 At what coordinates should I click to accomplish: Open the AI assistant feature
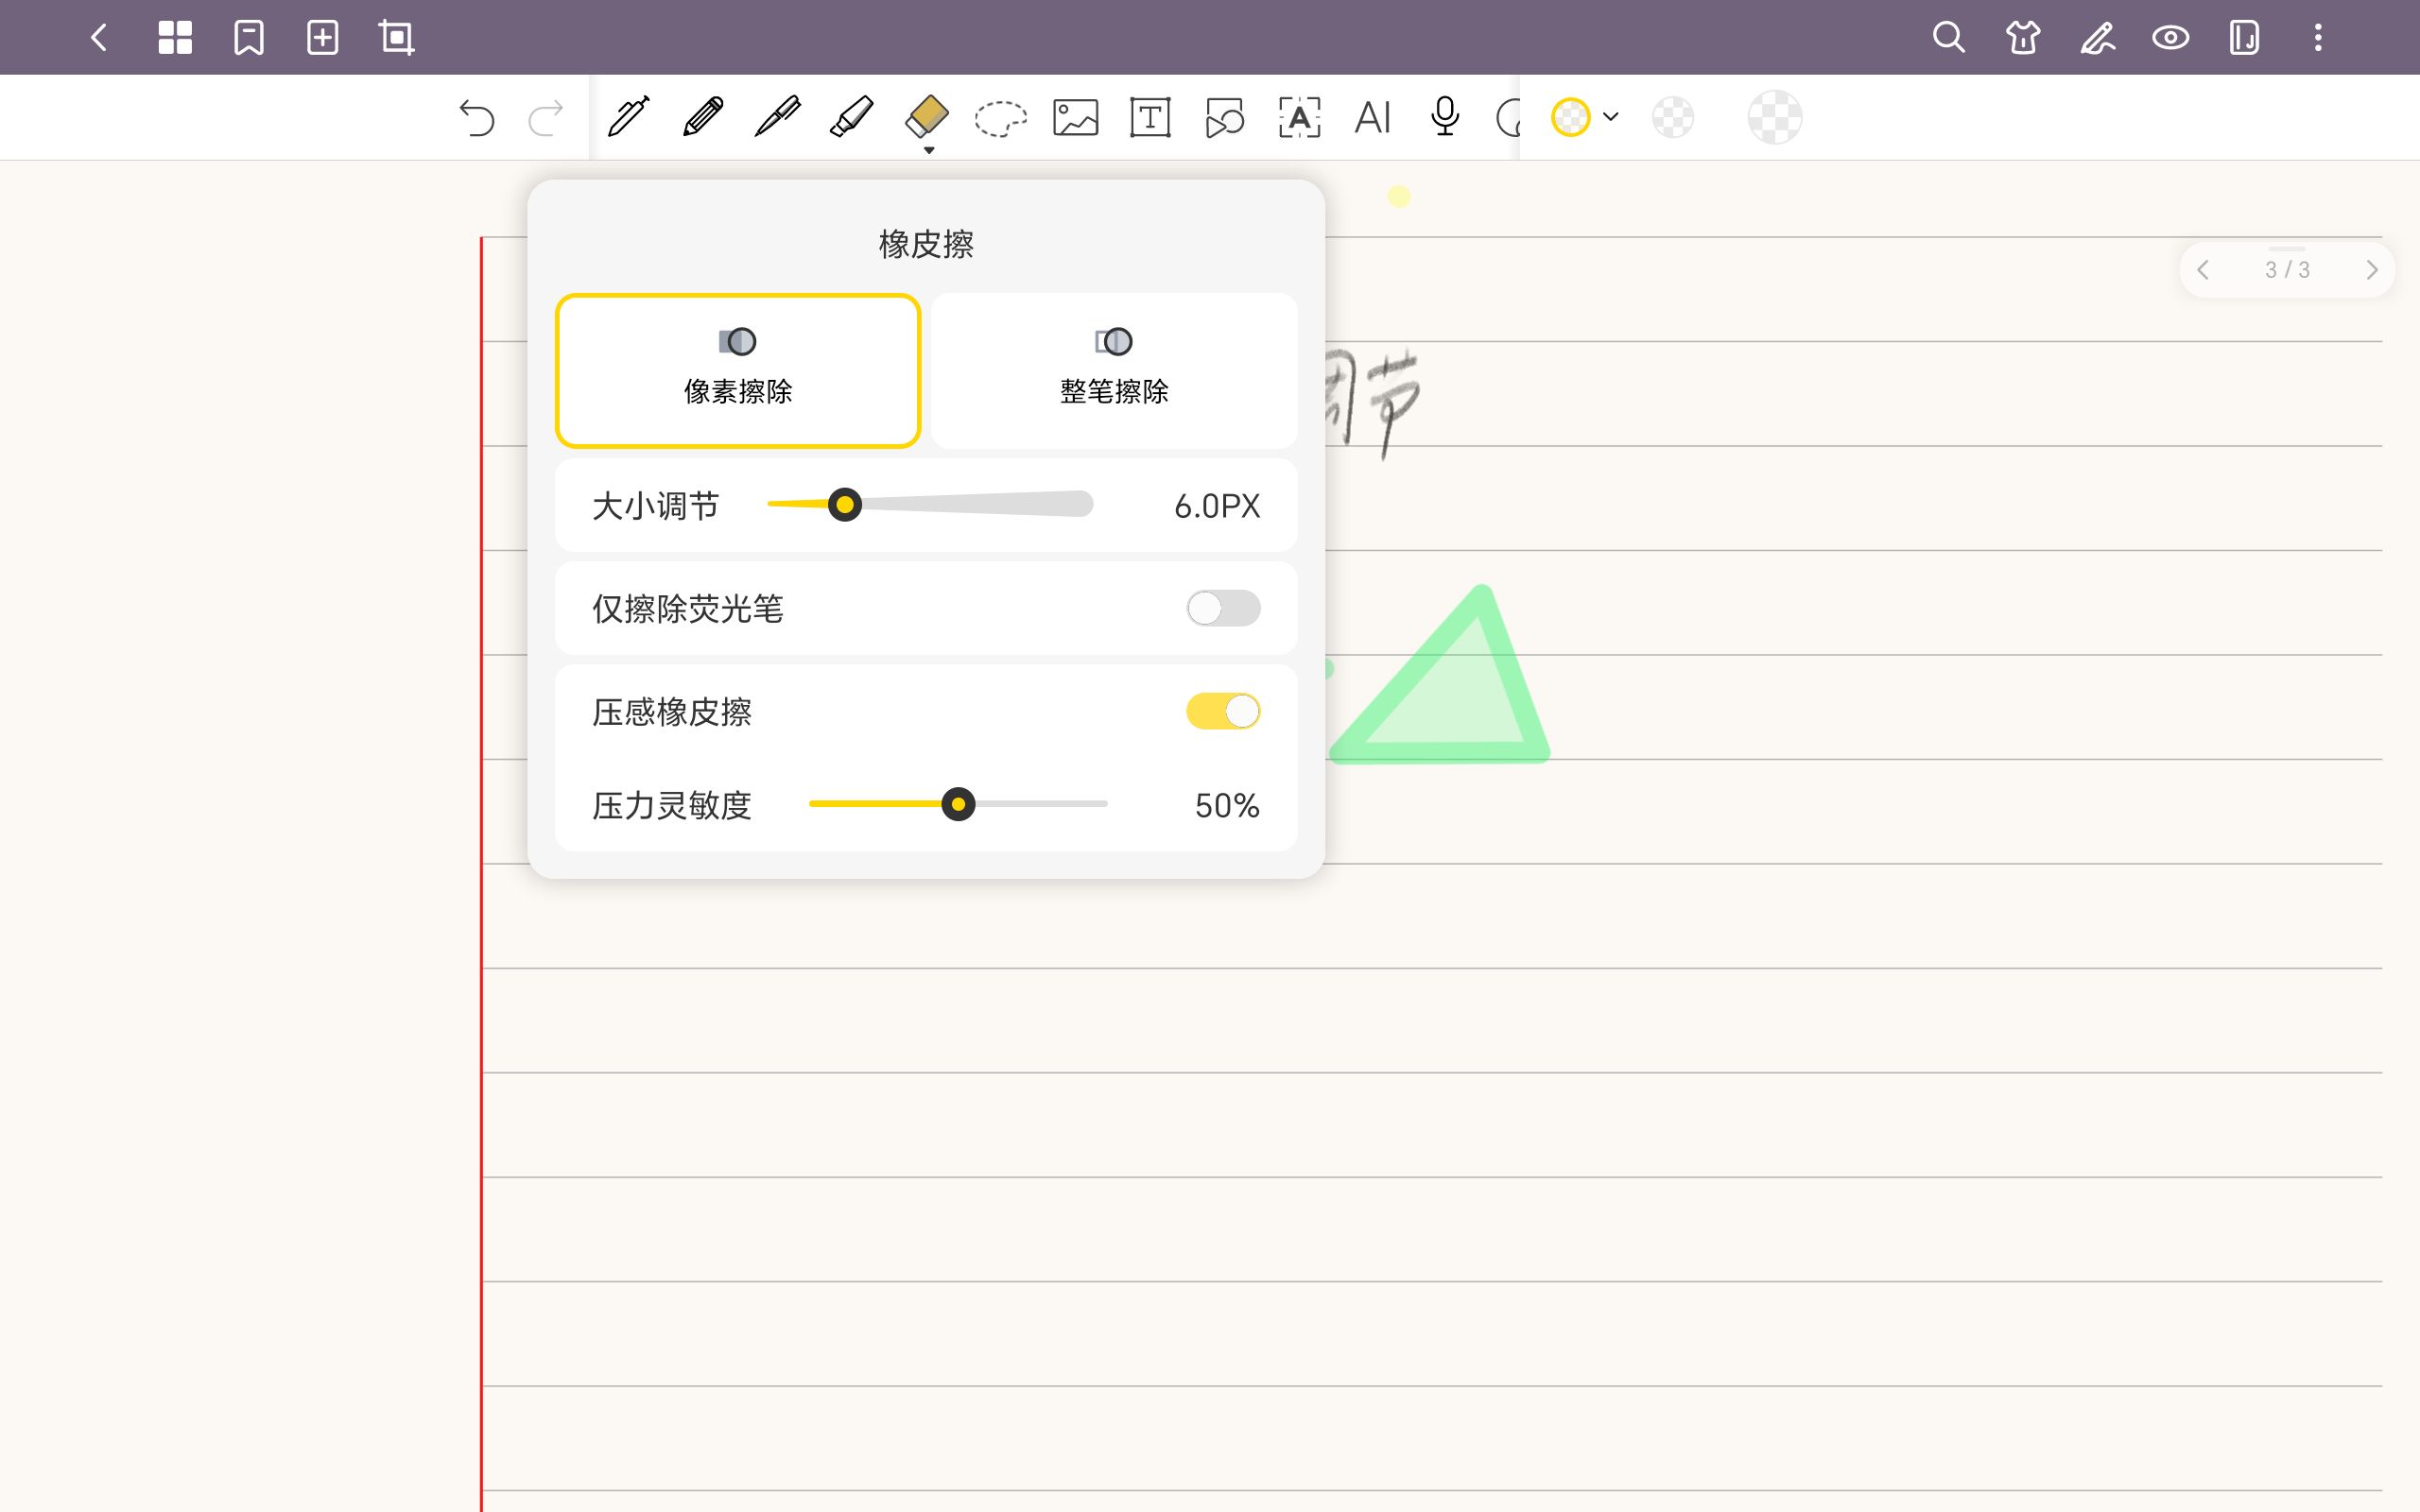point(1372,117)
